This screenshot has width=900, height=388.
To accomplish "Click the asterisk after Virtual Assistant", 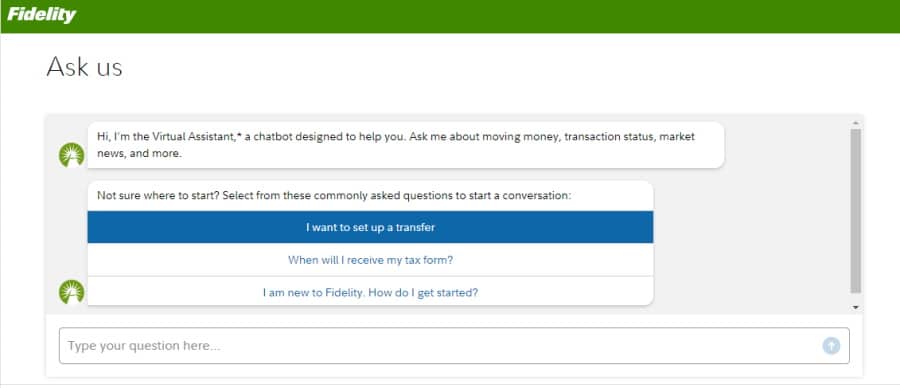I will point(238,135).
